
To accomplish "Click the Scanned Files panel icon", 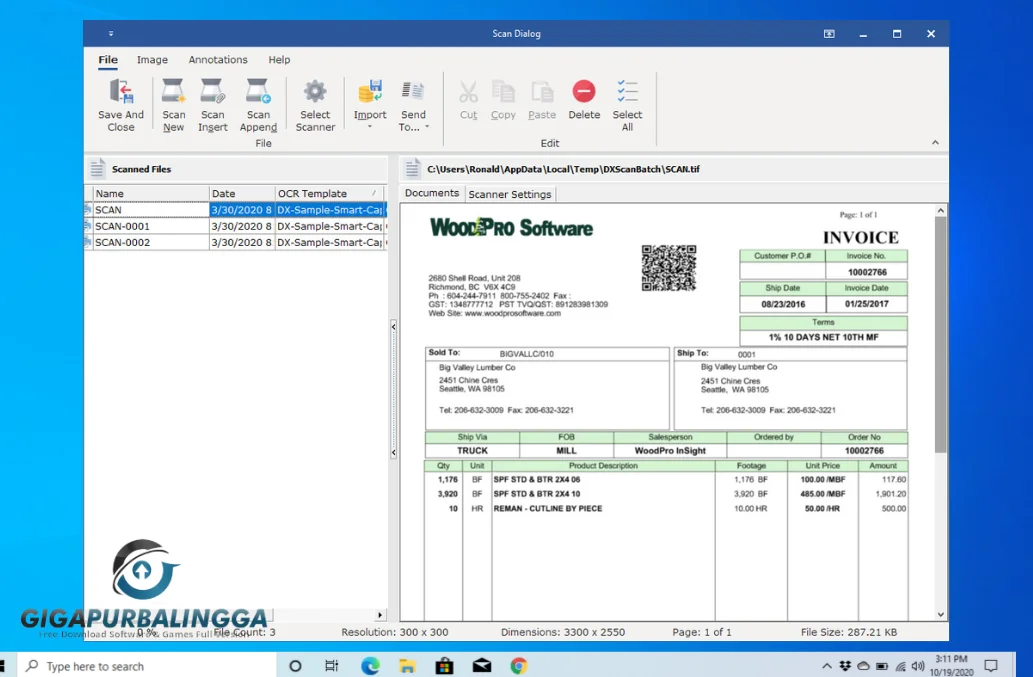I will pyautogui.click(x=97, y=169).
